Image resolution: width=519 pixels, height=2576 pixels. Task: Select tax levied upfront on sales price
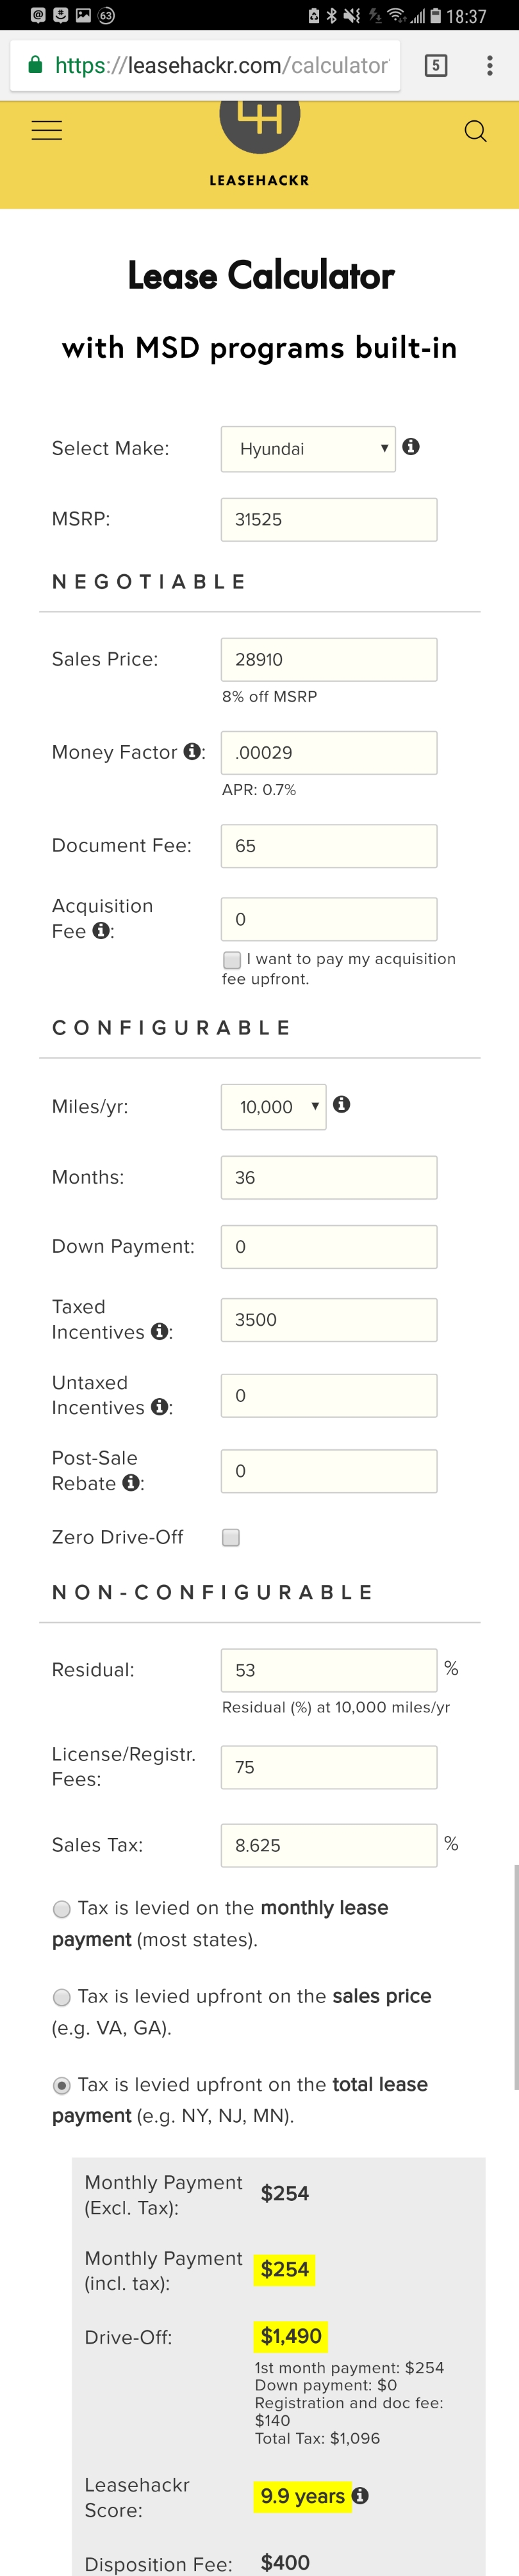[62, 1997]
